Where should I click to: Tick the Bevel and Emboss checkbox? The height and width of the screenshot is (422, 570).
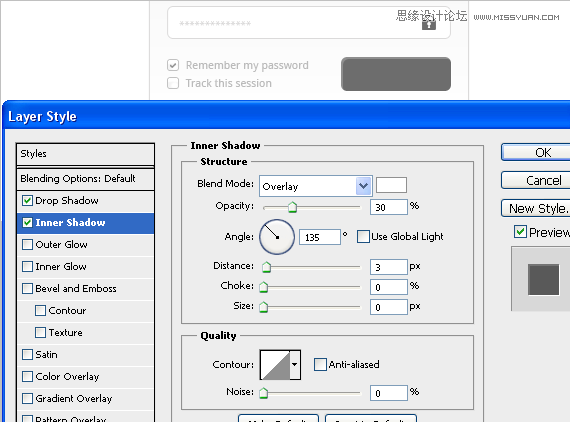(27, 289)
